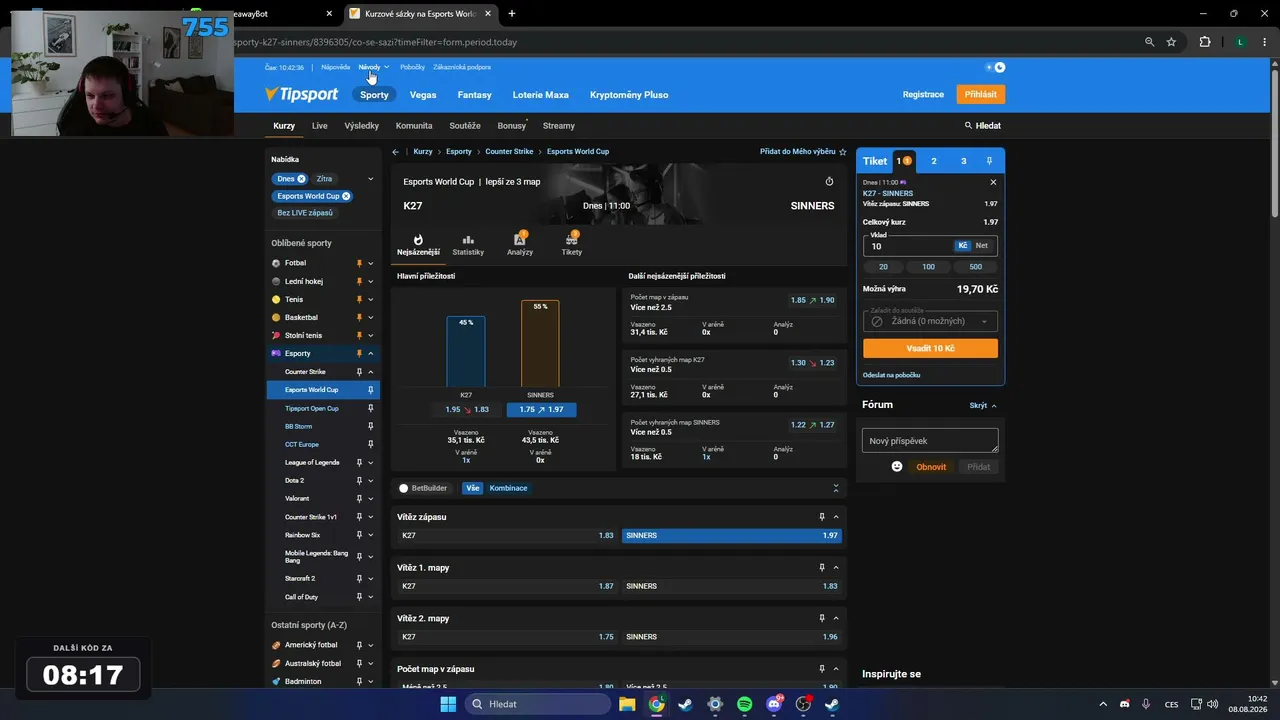
Task: Remove the K27 - SINNERS bet from ticket
Action: click(x=993, y=182)
